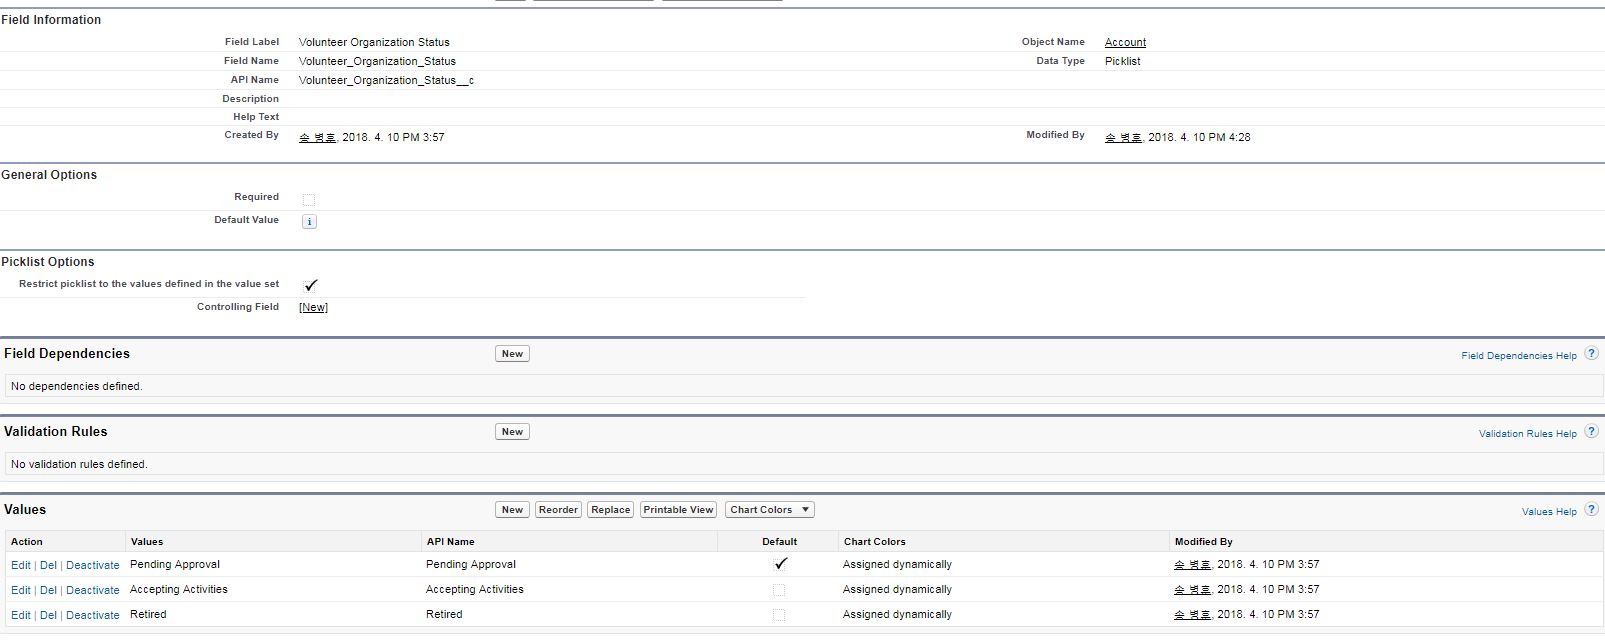Click the Controlling Field [New] link
The width and height of the screenshot is (1605, 643).
click(313, 307)
